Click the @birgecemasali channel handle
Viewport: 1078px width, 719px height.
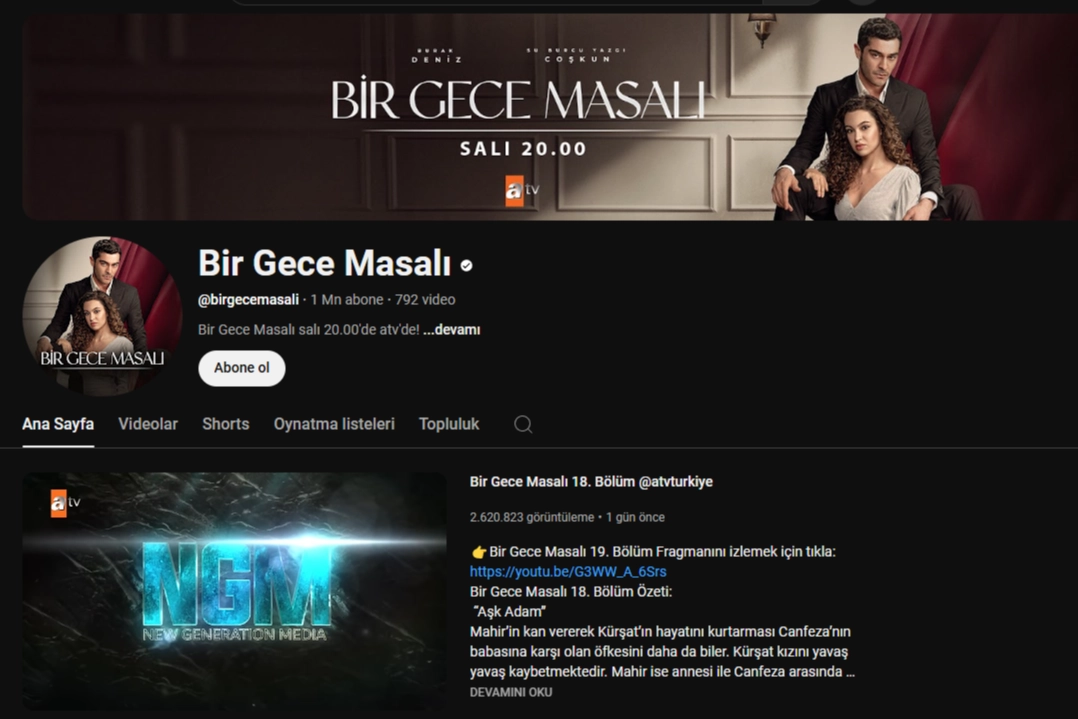(248, 300)
